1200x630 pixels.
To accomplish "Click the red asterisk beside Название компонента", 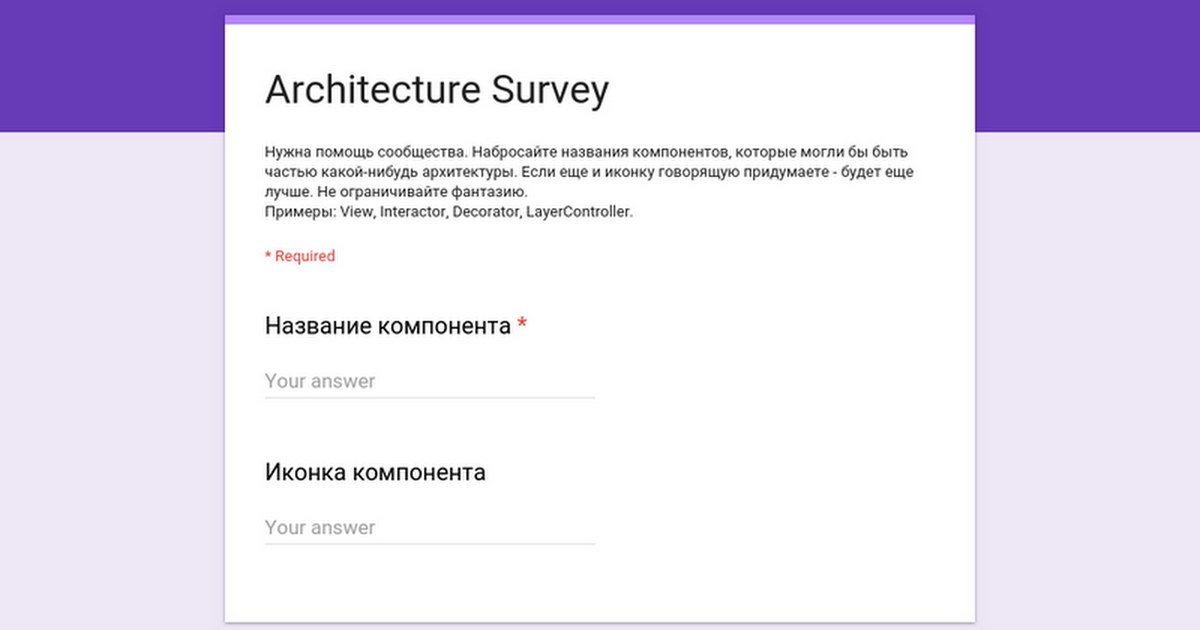I will click(522, 325).
